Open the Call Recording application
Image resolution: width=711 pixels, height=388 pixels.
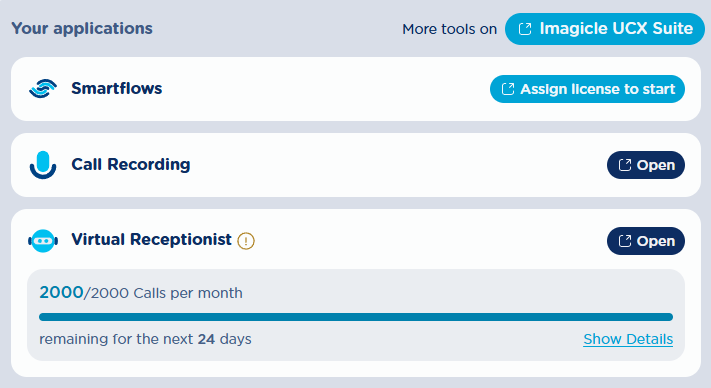[646, 165]
